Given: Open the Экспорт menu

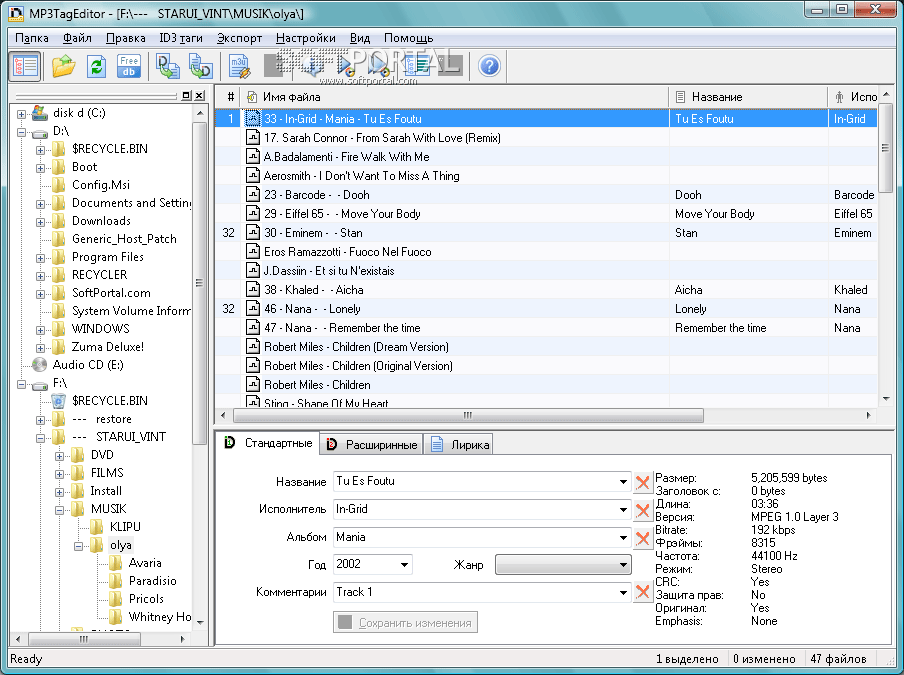Looking at the screenshot, I should [x=239, y=38].
